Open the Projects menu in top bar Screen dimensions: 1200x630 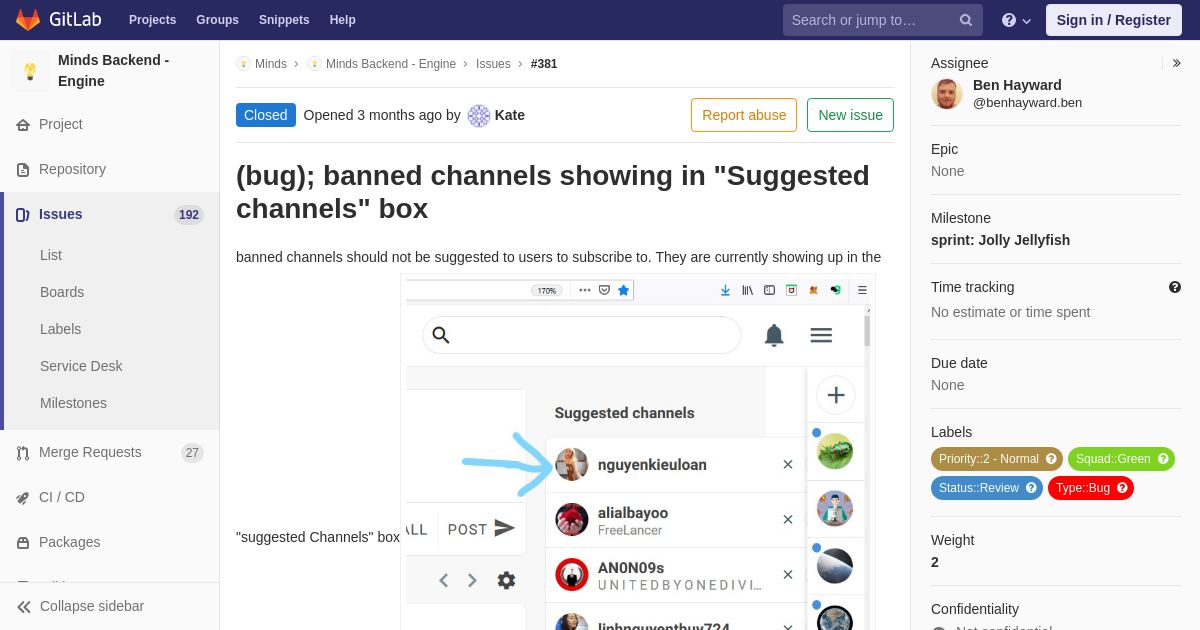153,20
